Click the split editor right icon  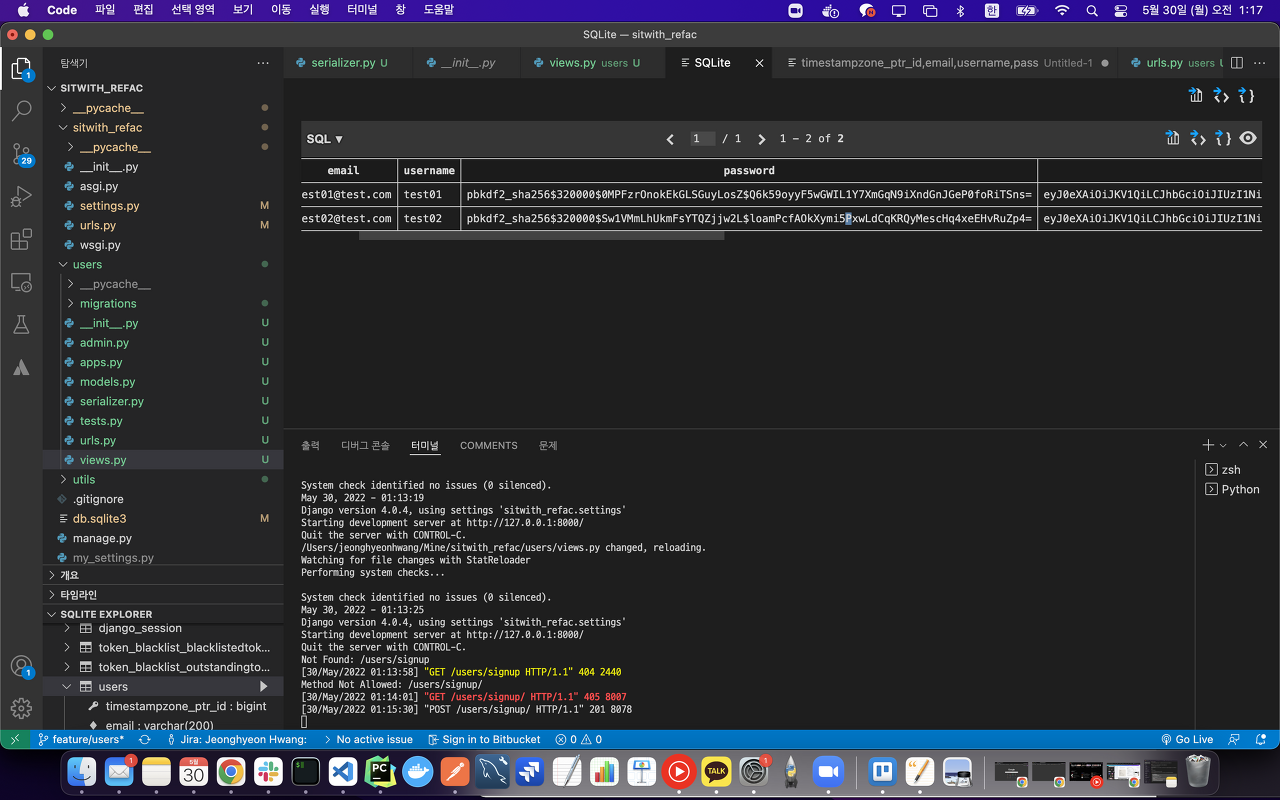[x=1237, y=62]
